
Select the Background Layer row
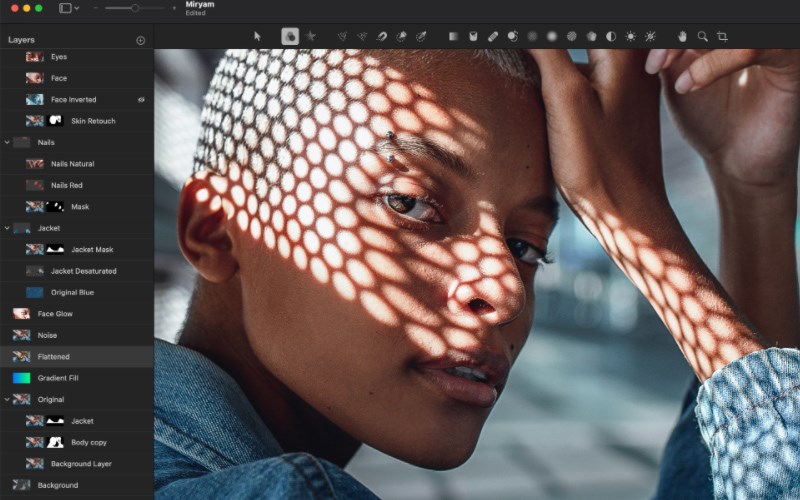pyautogui.click(x=77, y=464)
